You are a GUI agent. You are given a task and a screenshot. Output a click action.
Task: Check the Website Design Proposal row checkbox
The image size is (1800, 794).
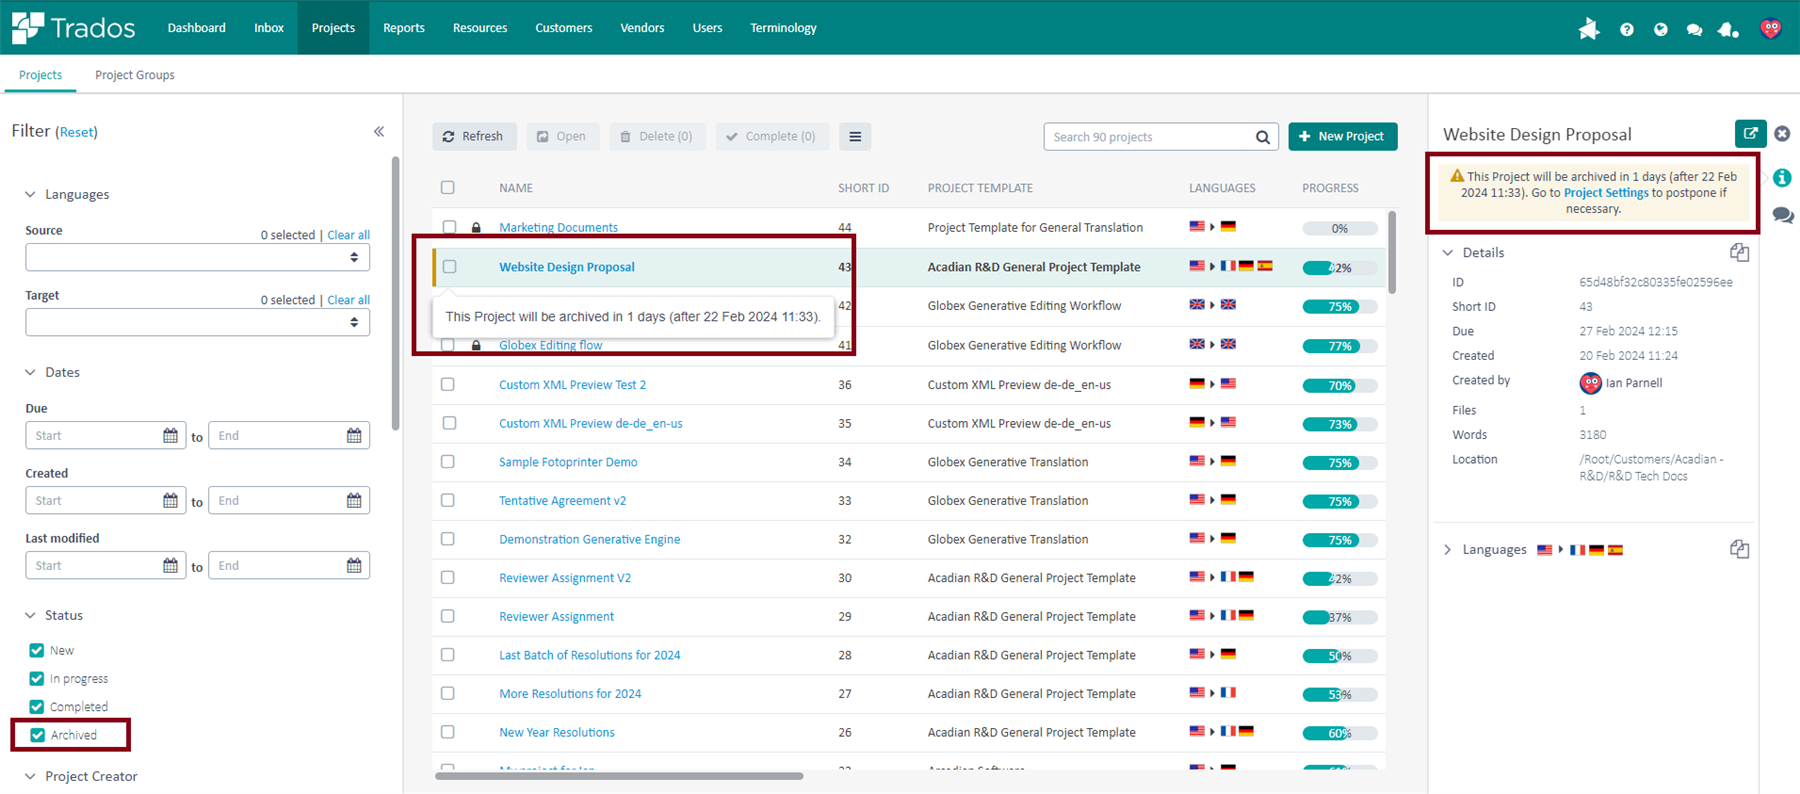coord(449,267)
